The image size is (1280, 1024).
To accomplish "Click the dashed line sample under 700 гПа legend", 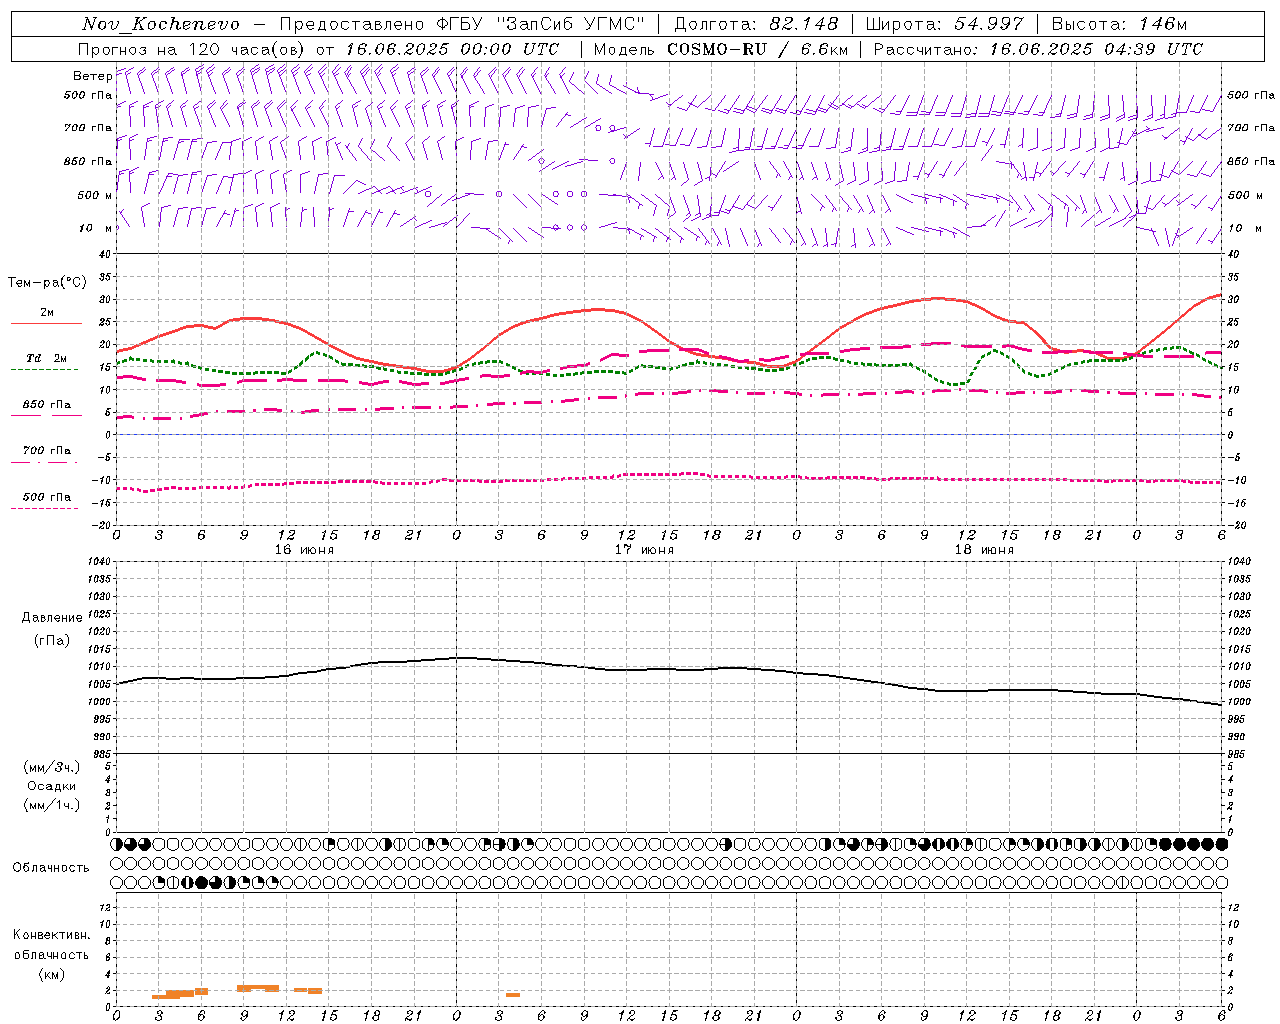I will click(44, 462).
